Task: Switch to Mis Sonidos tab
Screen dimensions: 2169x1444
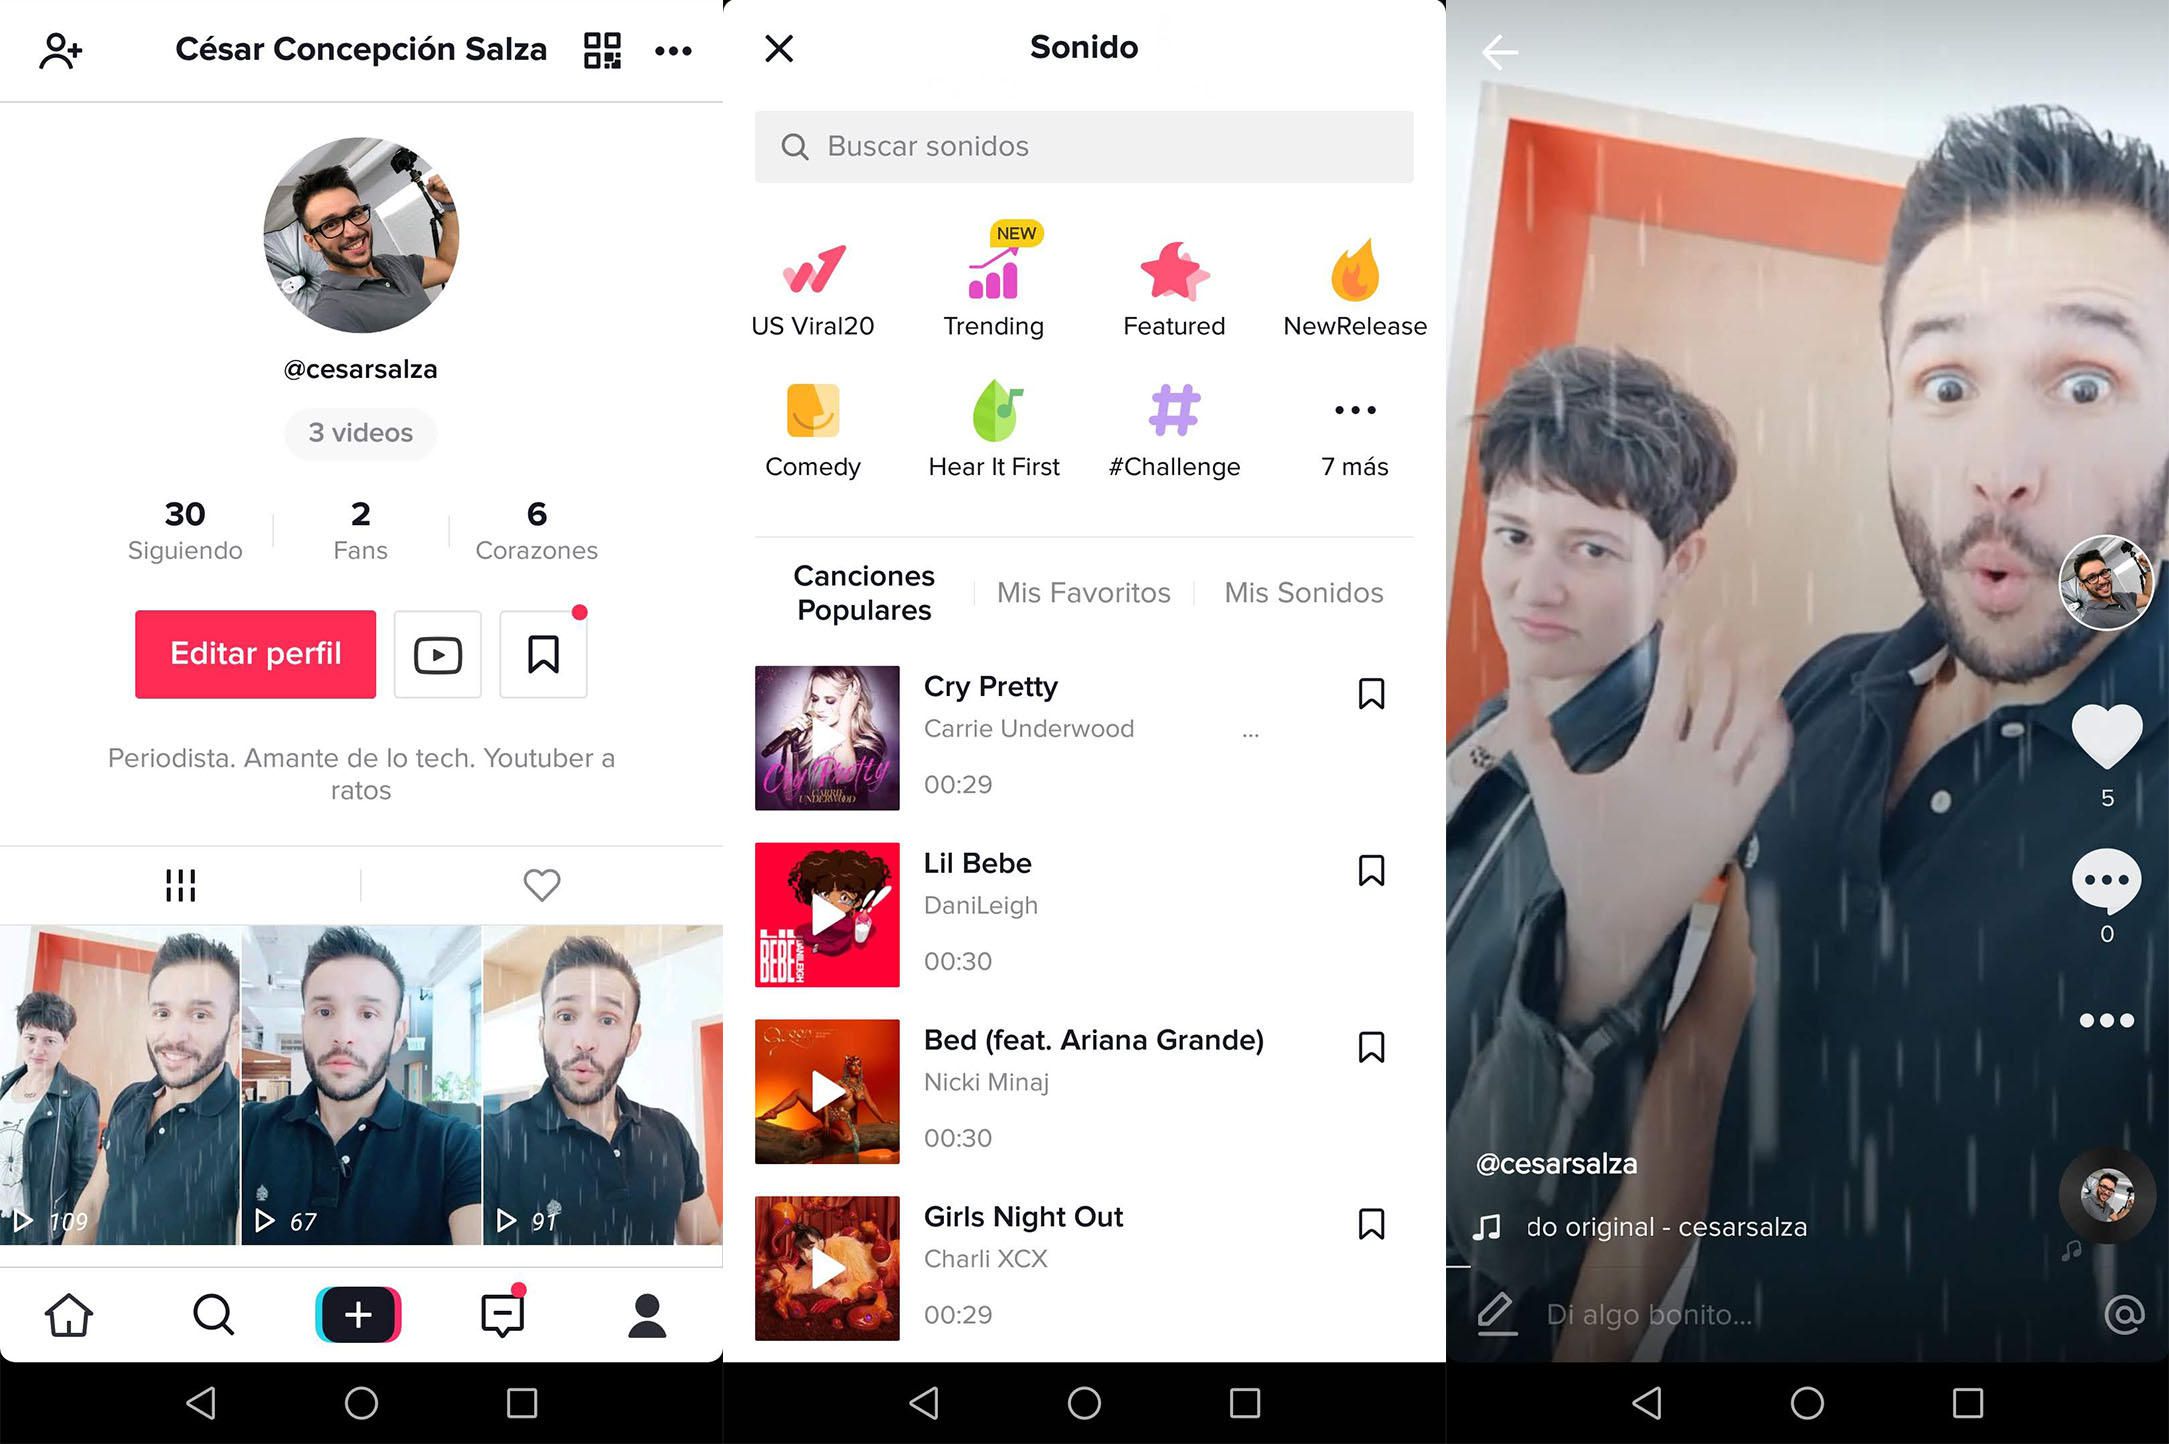Action: tap(1302, 590)
